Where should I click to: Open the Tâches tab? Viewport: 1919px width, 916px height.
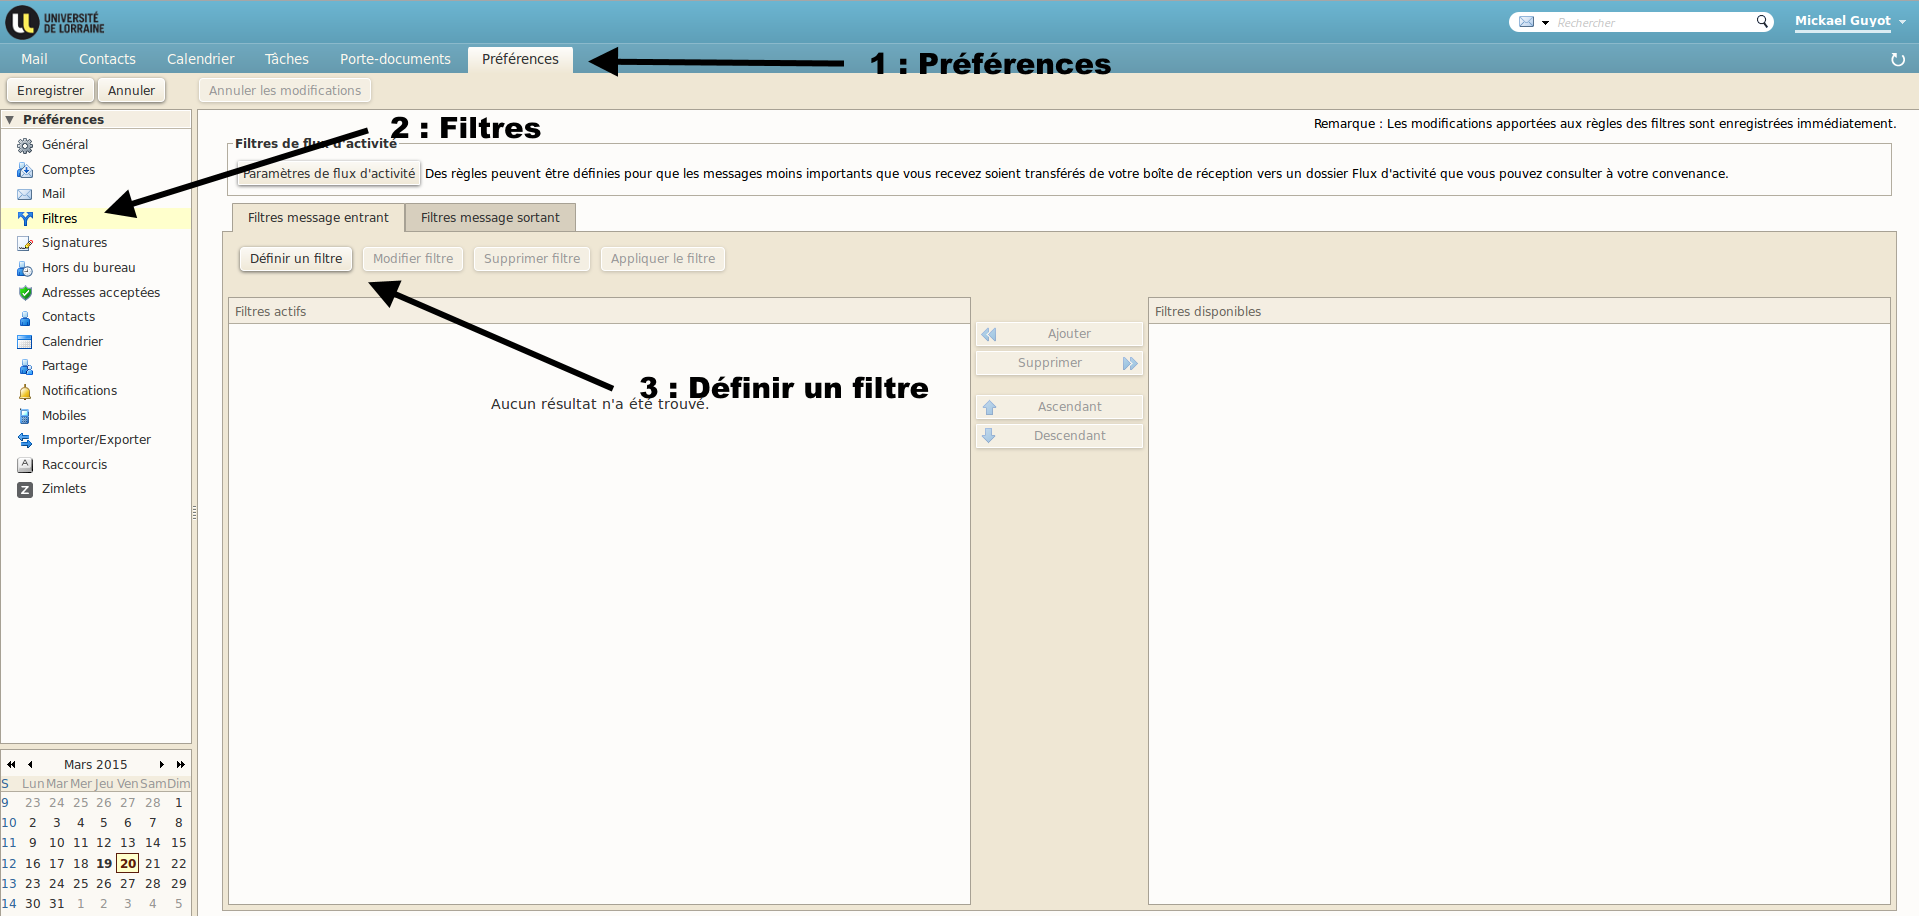pyautogui.click(x=286, y=59)
